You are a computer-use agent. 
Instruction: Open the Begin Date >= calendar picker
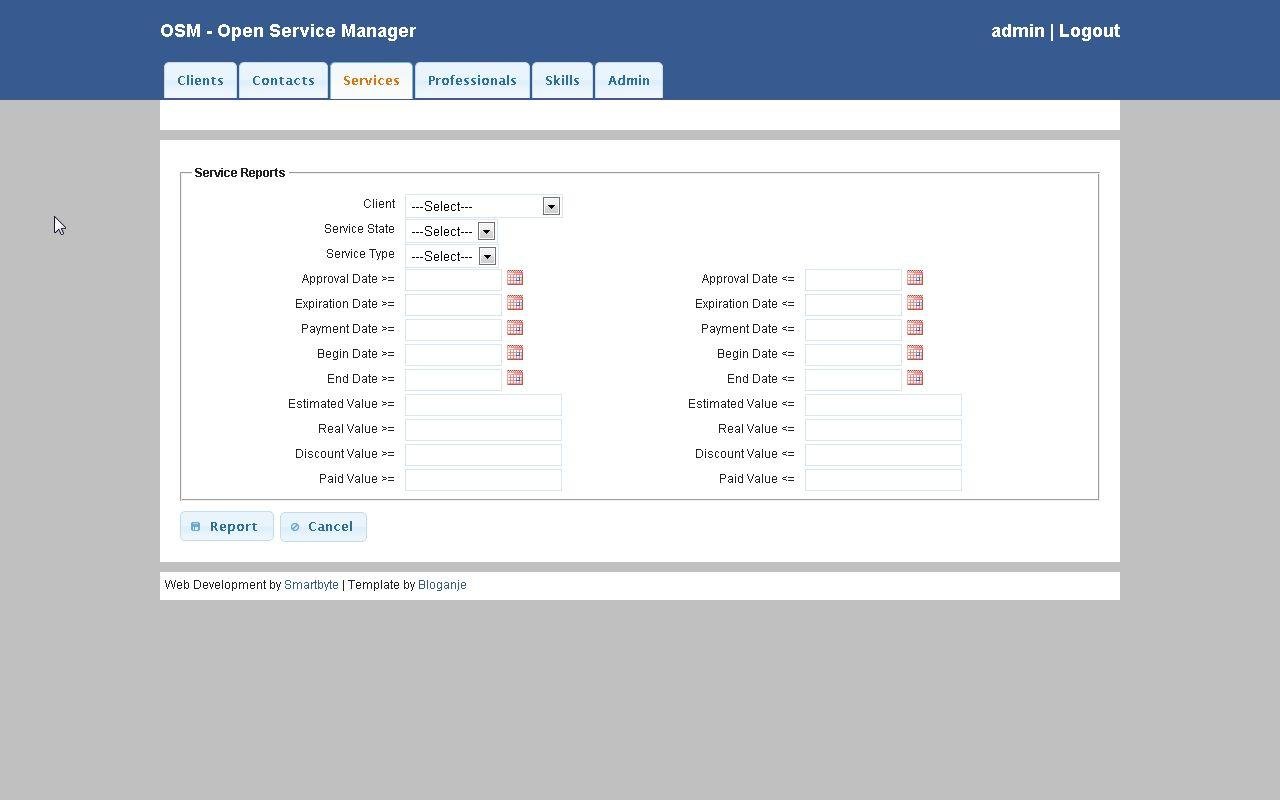(515, 353)
